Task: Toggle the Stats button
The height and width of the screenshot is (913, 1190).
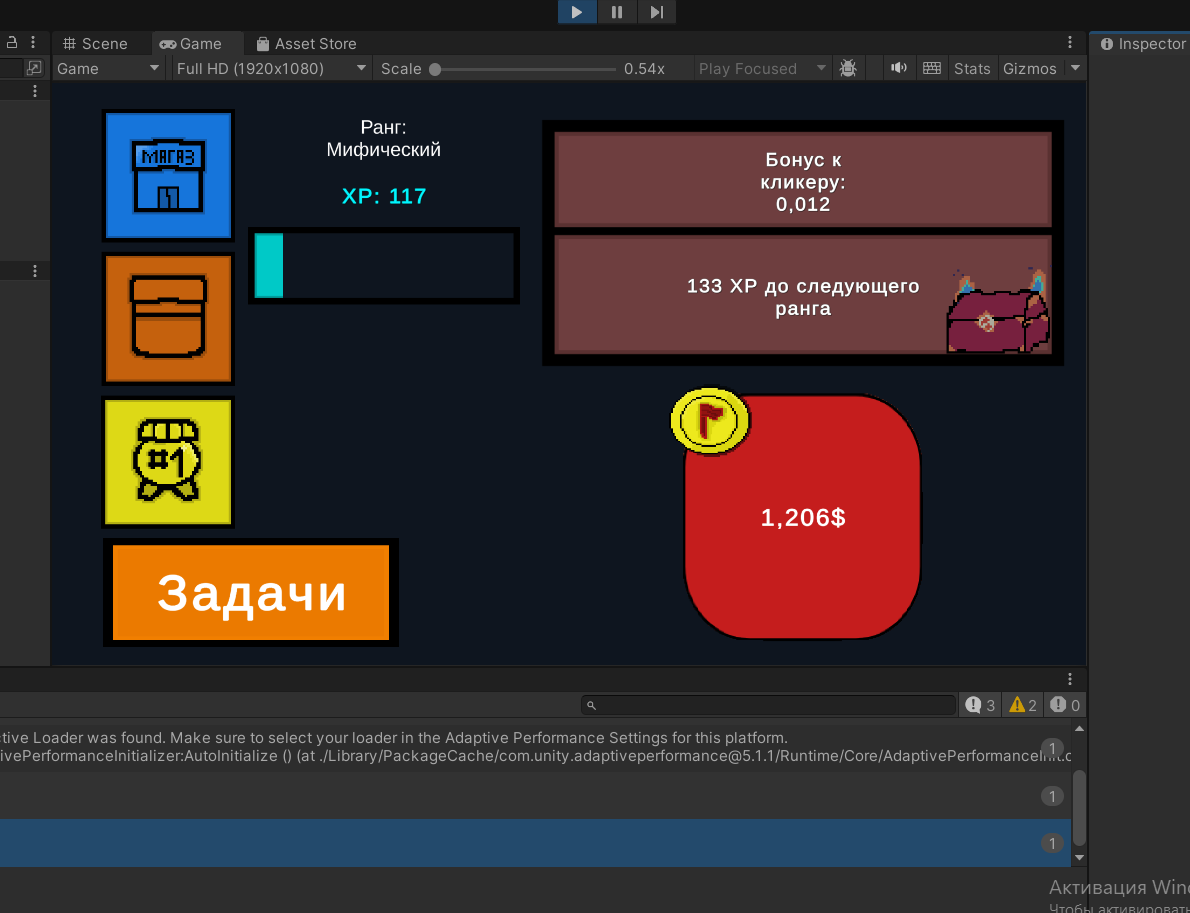Action: (972, 69)
